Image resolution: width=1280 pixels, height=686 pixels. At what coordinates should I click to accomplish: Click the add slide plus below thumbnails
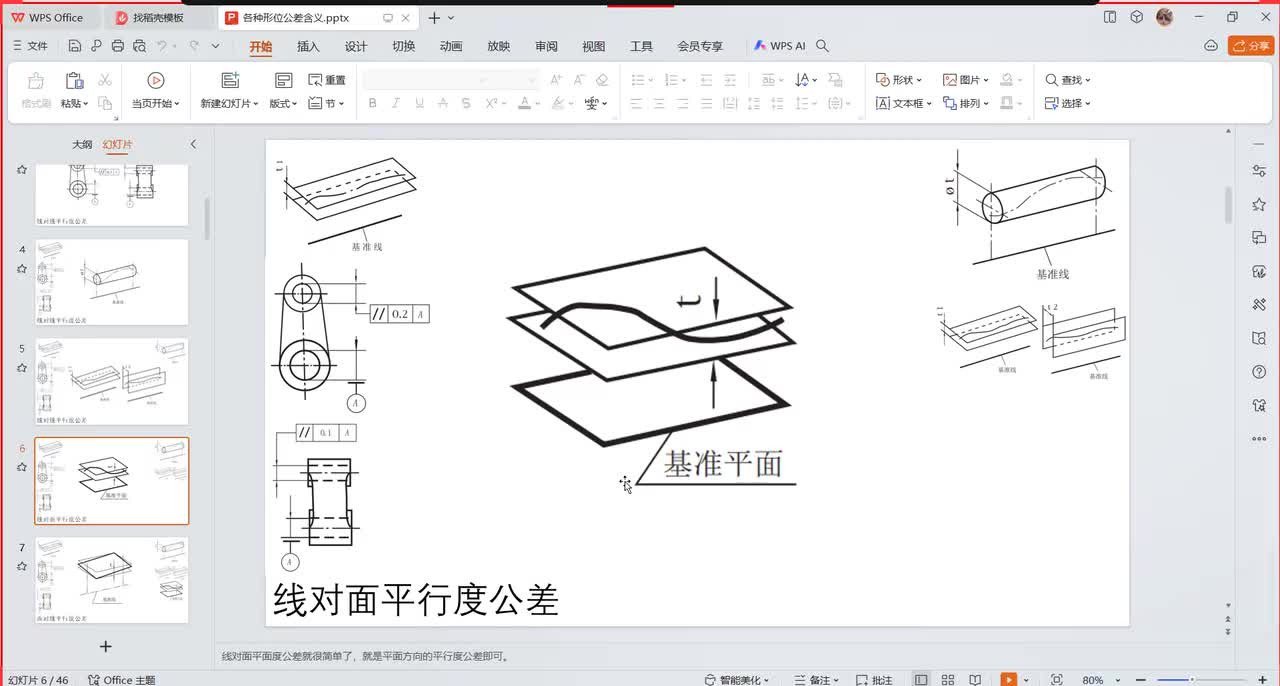coord(106,646)
